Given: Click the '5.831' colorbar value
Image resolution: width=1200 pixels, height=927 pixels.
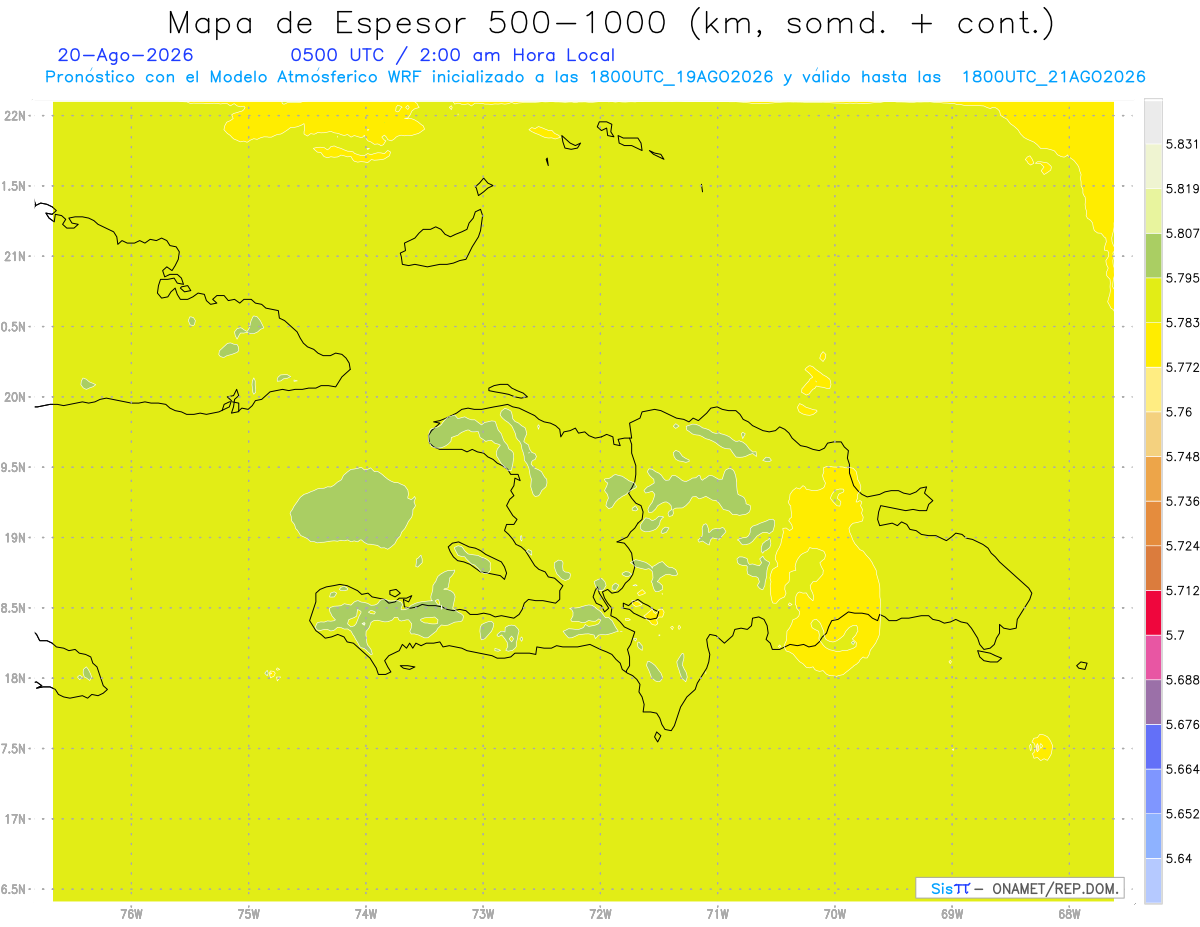Looking at the screenshot, I should [x=1182, y=145].
